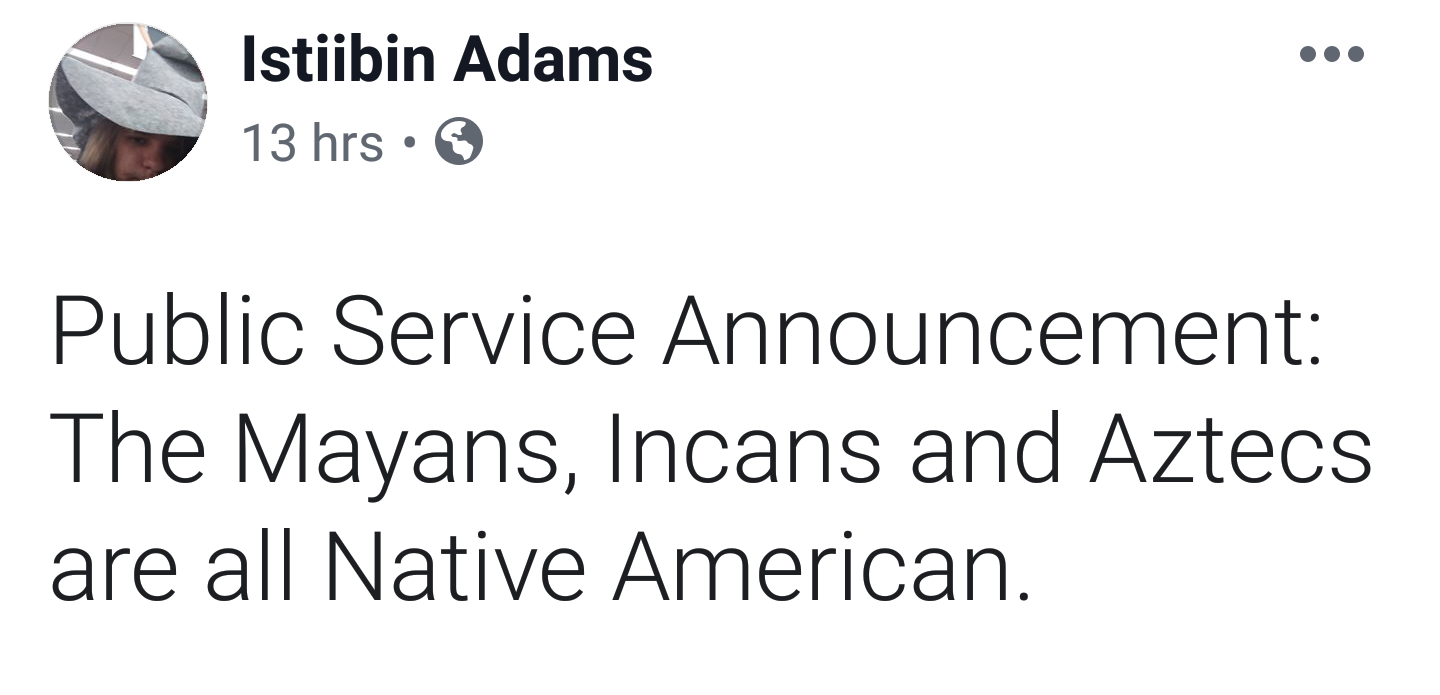Open Istiibin Adams' profile picture

(127, 102)
